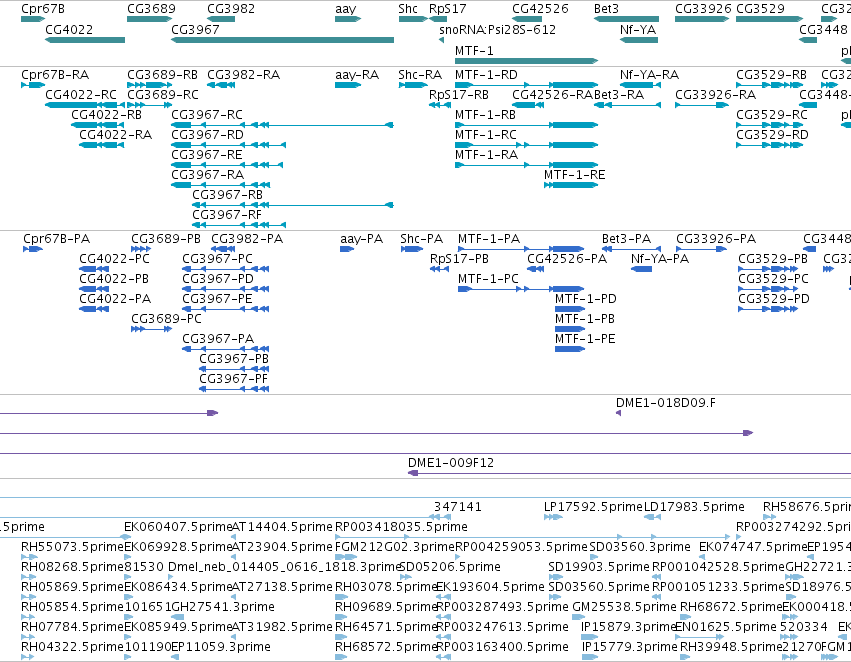Select the MTF-1-PE protein label
851x662 pixels.
[x=585, y=339]
